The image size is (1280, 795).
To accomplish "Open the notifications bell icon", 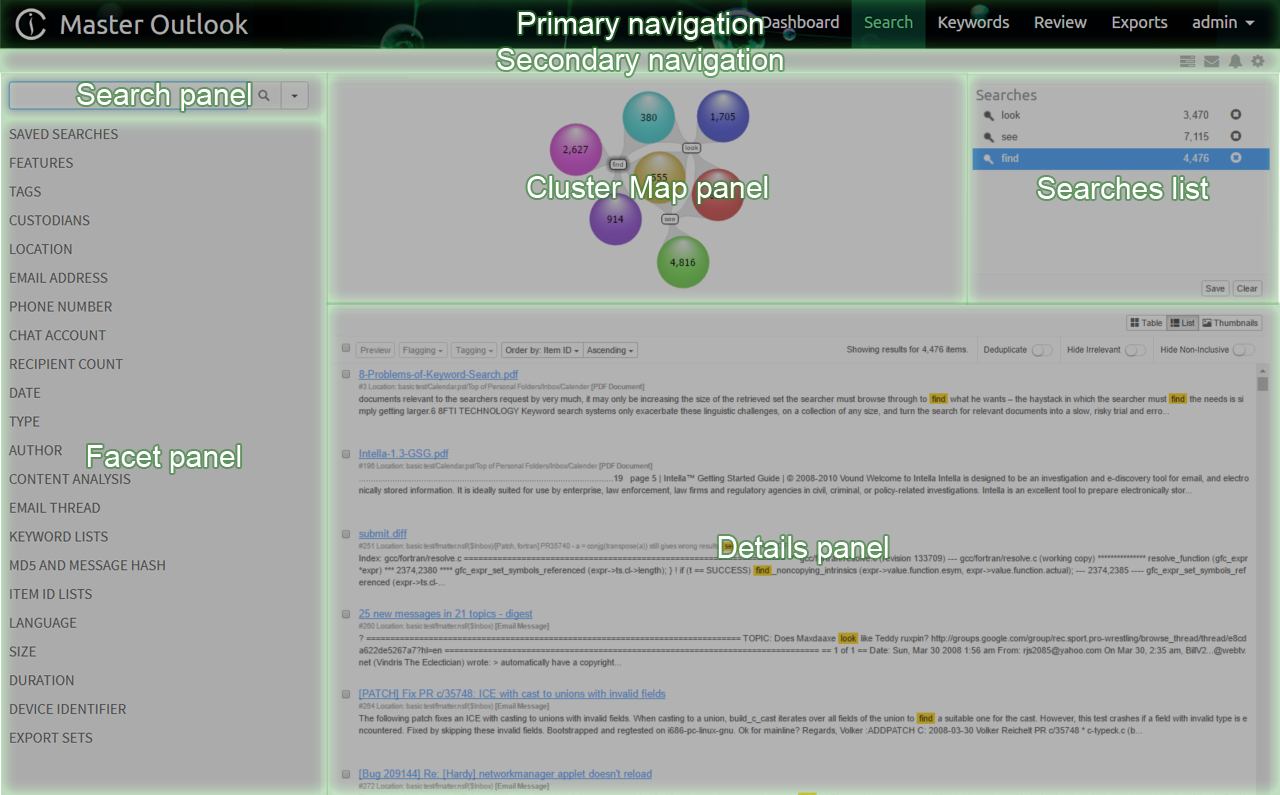I will (1235, 62).
